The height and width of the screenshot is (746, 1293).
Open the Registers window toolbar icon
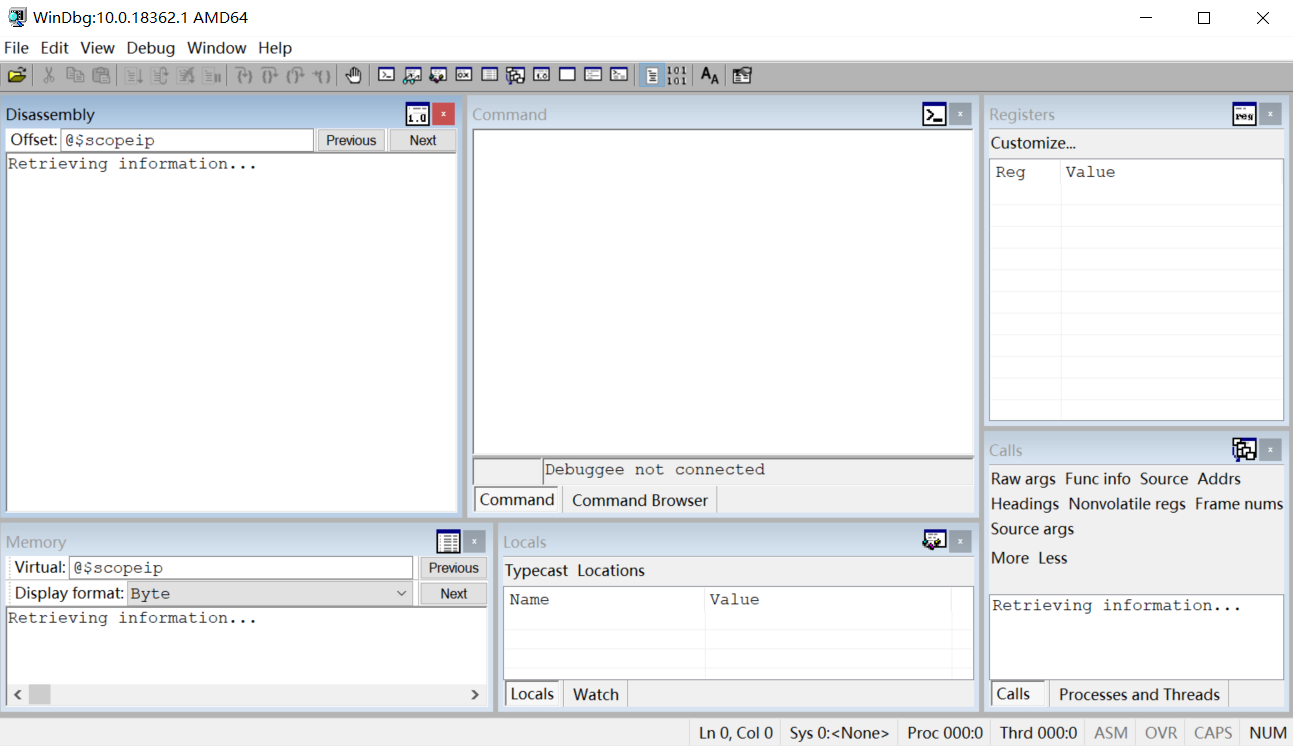(x=464, y=75)
